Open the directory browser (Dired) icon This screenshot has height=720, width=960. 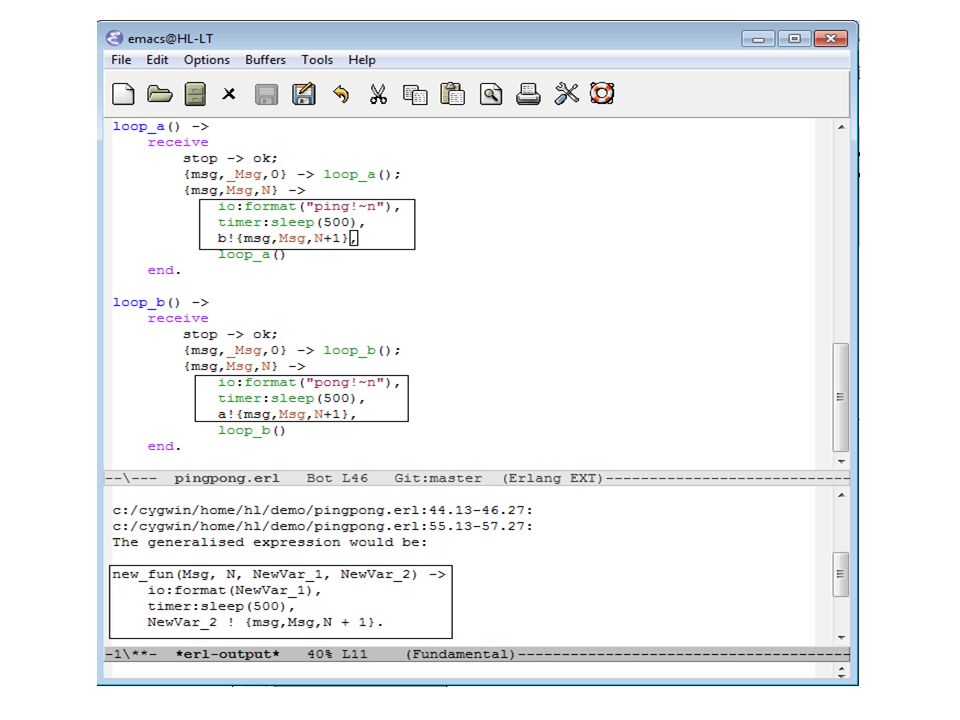[195, 94]
